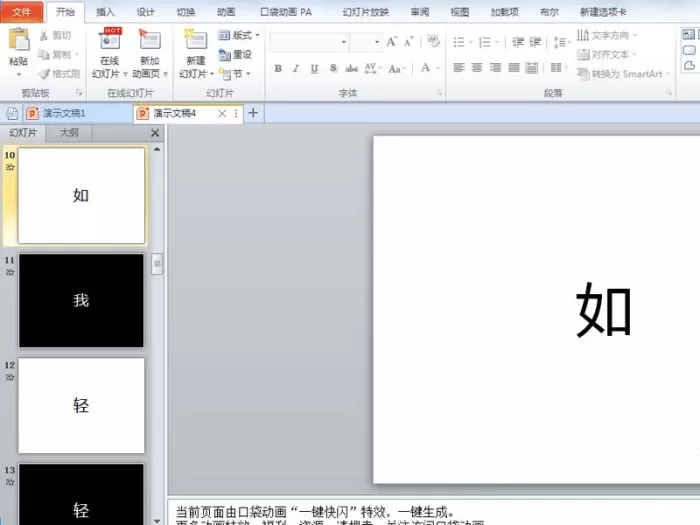Toggle Underline formatting

[x=314, y=68]
